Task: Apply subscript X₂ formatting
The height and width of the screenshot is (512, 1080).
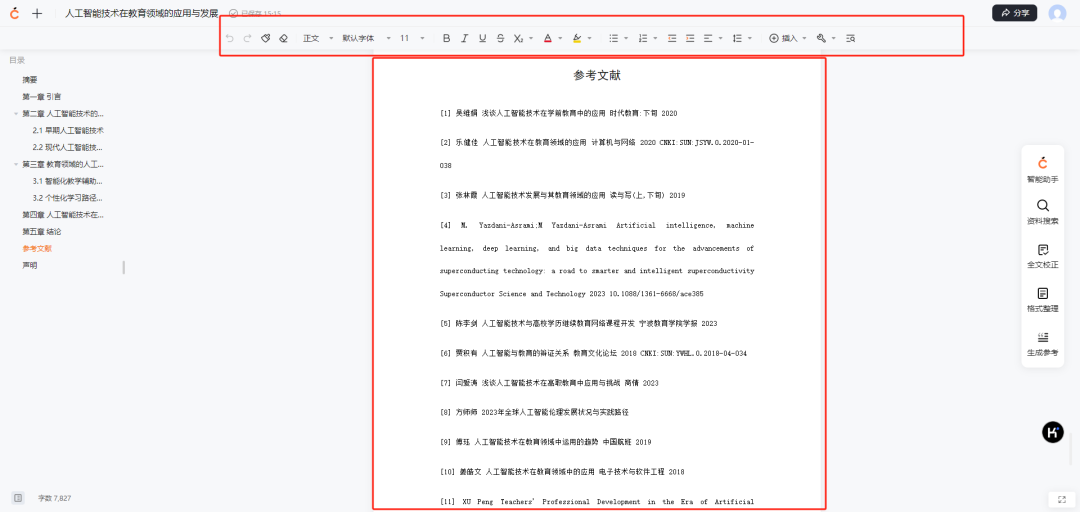Action: pos(519,39)
